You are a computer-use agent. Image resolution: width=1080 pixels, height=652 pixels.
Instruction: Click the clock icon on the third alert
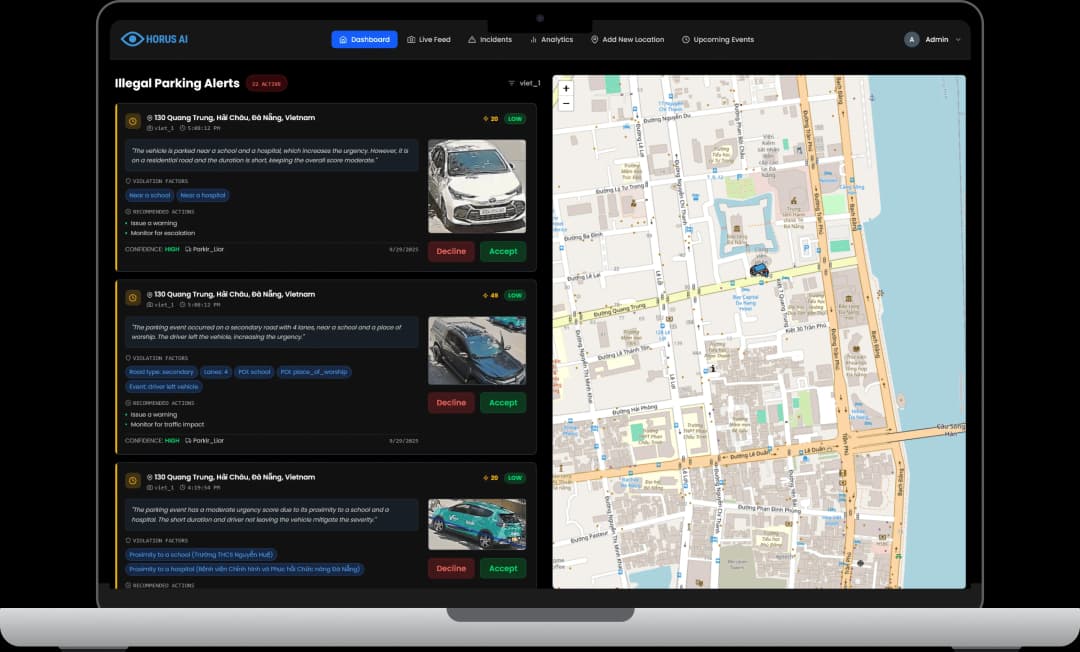(x=133, y=481)
